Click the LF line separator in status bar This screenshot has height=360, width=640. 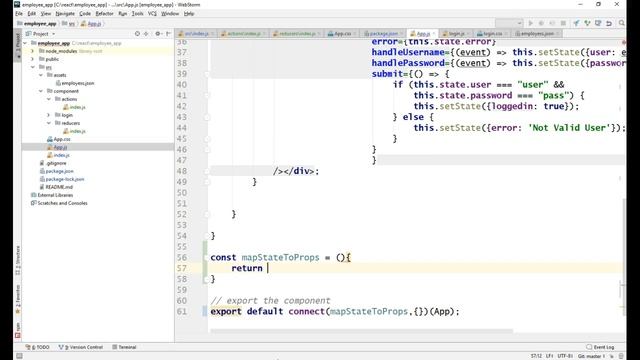(550, 356)
